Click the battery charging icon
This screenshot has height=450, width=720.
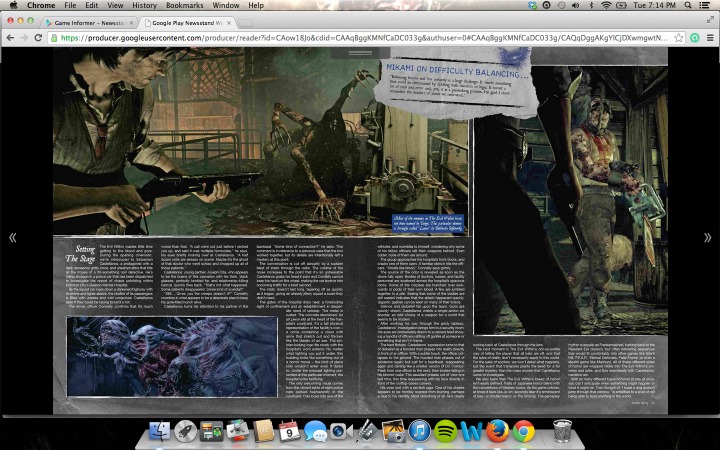click(621, 5)
